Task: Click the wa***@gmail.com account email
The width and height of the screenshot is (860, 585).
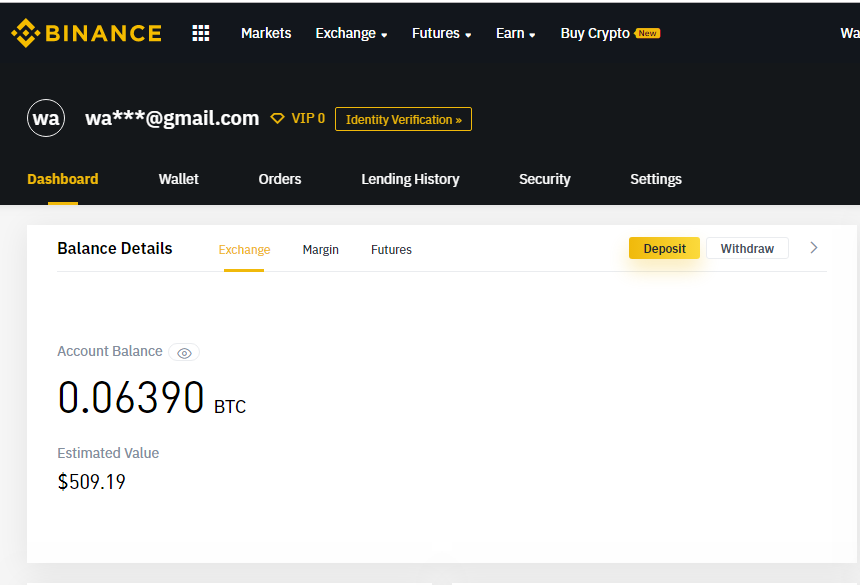Action: tap(172, 118)
